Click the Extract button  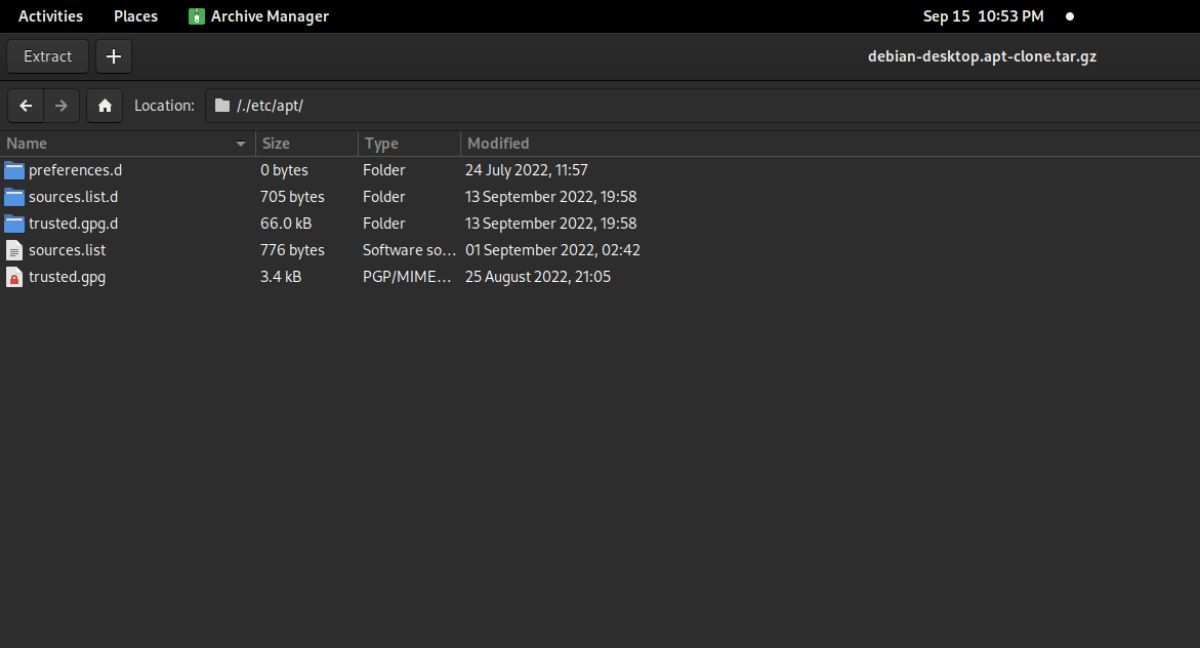coord(46,56)
